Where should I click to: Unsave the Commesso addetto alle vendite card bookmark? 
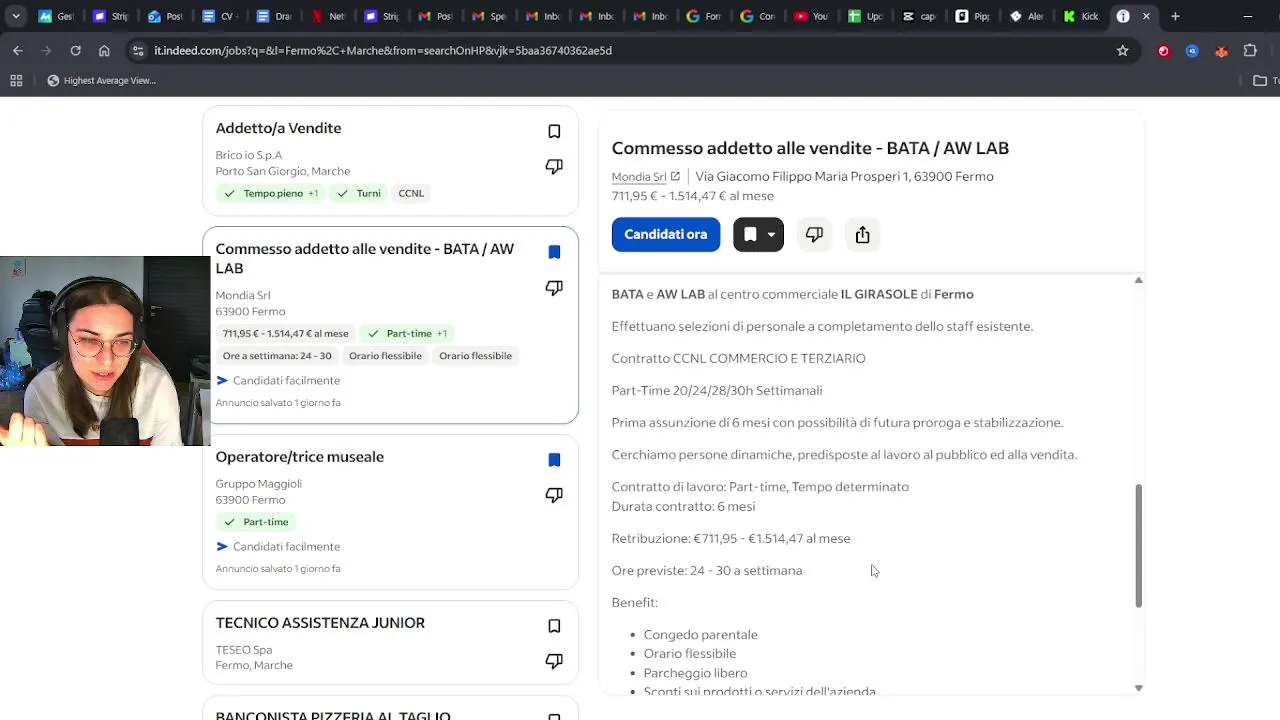pyautogui.click(x=554, y=252)
